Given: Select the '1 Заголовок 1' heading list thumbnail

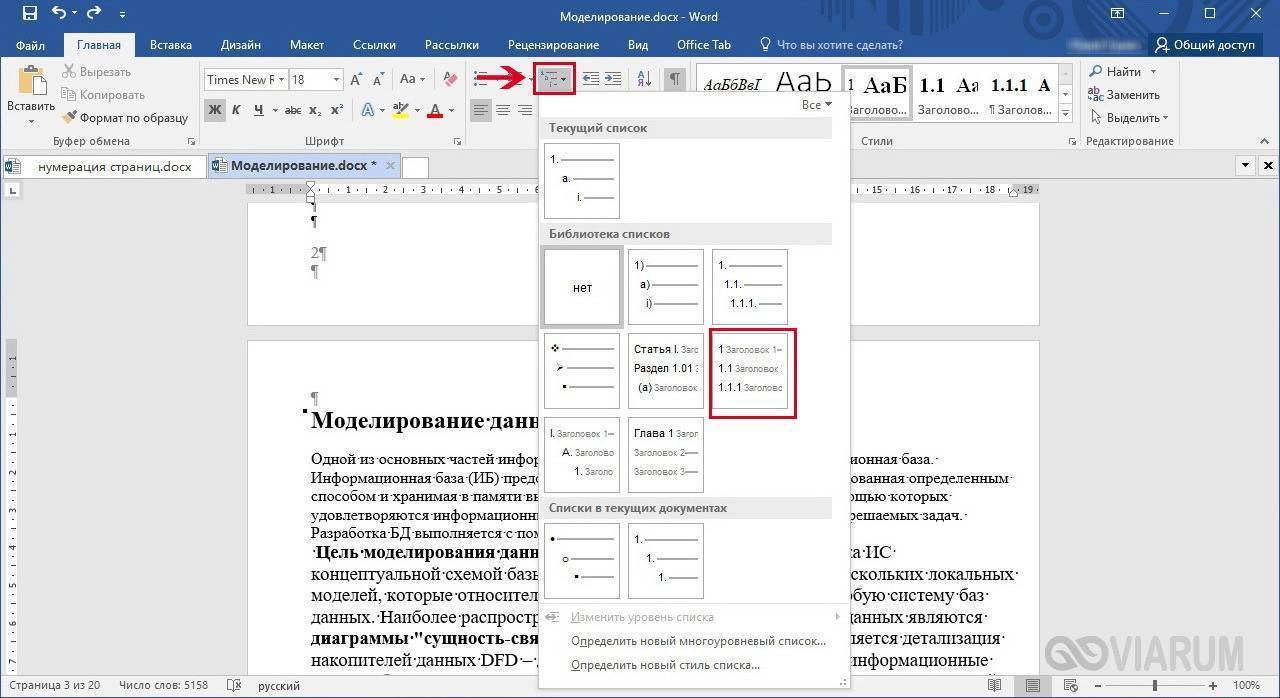Looking at the screenshot, I should pyautogui.click(x=751, y=369).
